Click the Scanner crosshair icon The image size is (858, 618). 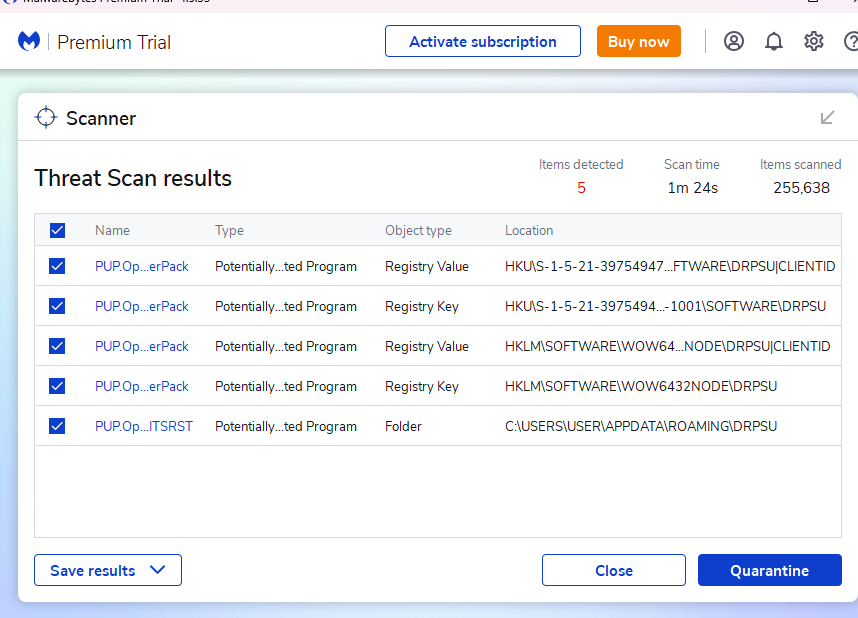point(46,117)
